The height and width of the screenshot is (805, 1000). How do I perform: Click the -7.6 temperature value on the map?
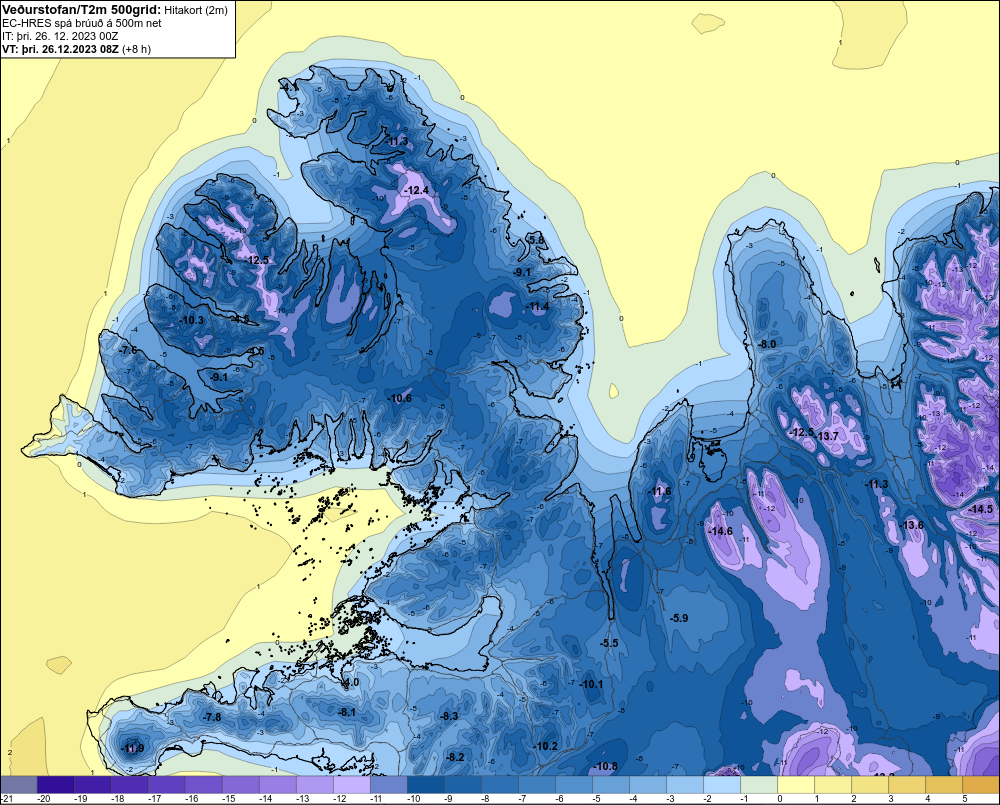click(x=128, y=350)
